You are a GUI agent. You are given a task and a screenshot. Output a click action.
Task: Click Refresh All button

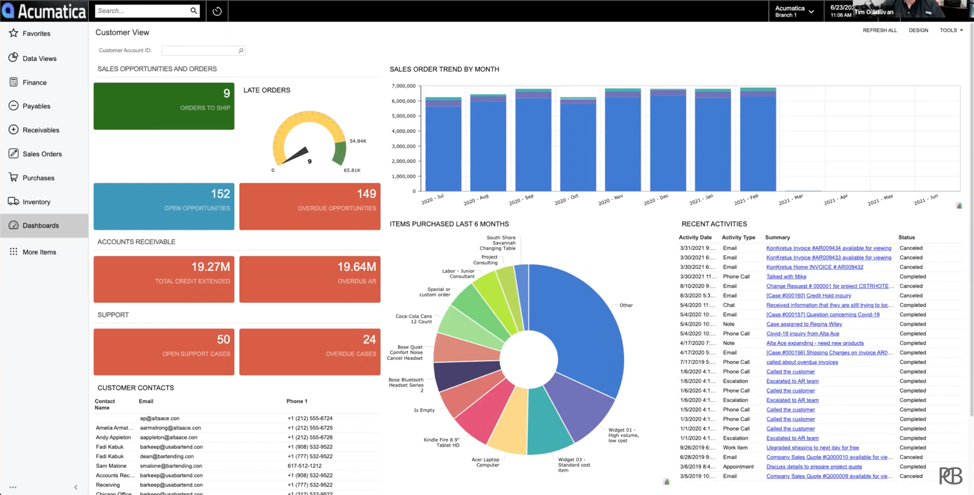[880, 30]
